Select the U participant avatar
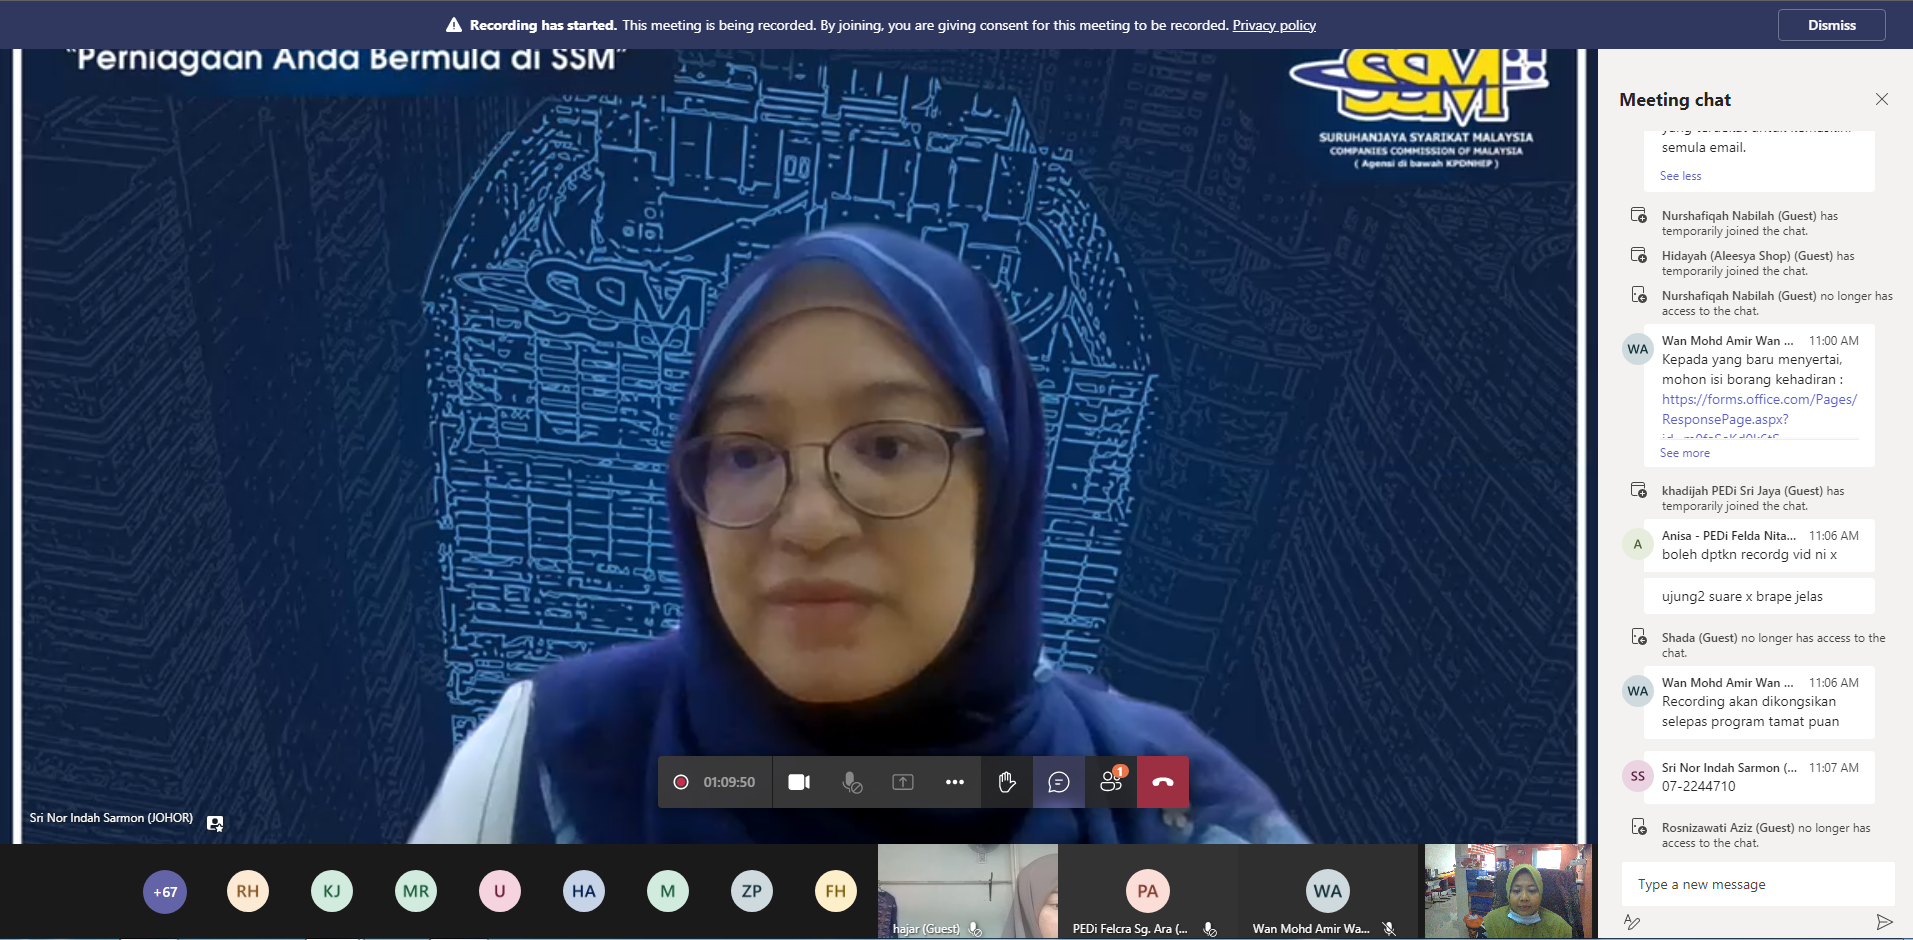The width and height of the screenshot is (1913, 940). (500, 891)
